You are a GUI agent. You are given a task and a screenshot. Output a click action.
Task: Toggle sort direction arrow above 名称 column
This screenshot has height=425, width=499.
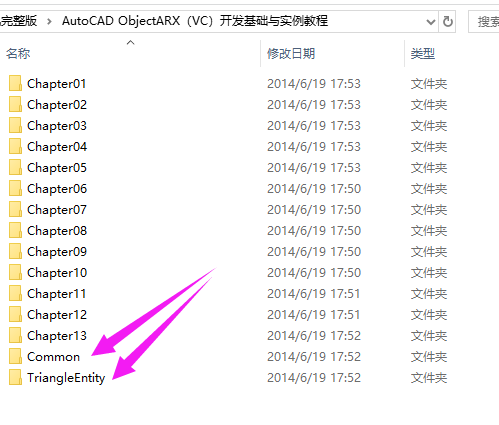131,43
